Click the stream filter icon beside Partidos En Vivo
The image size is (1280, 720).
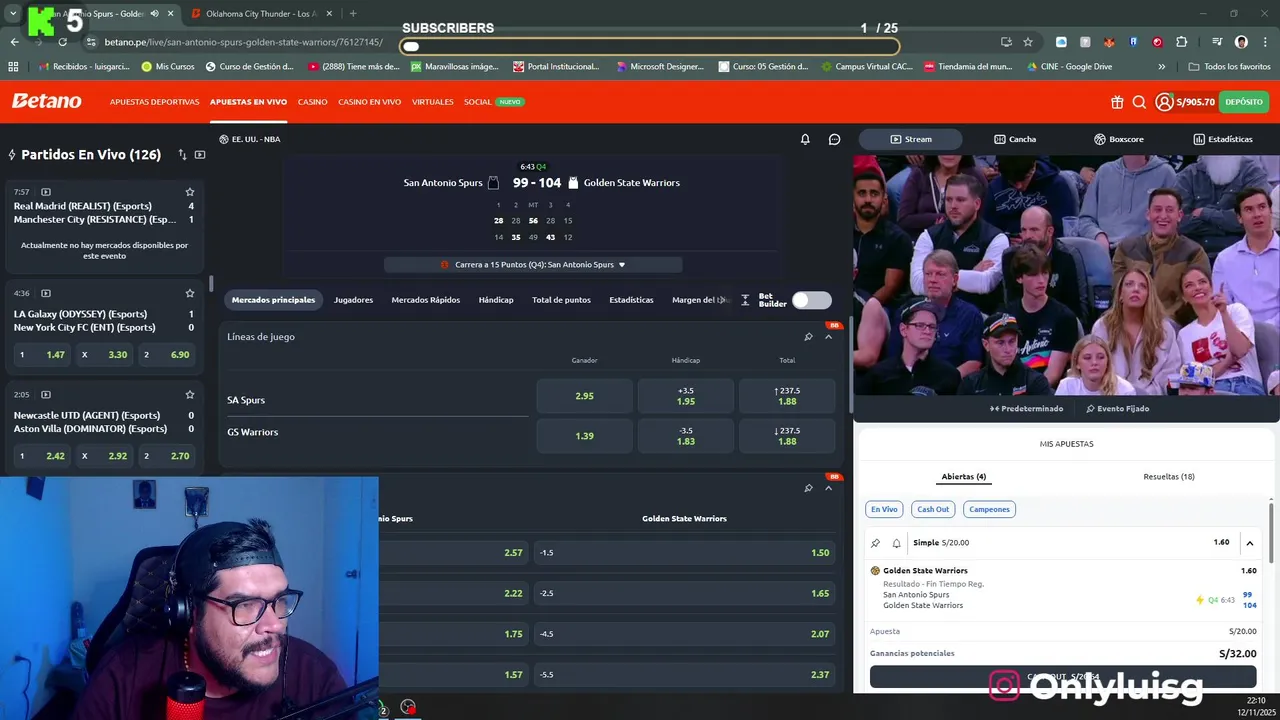tap(200, 155)
